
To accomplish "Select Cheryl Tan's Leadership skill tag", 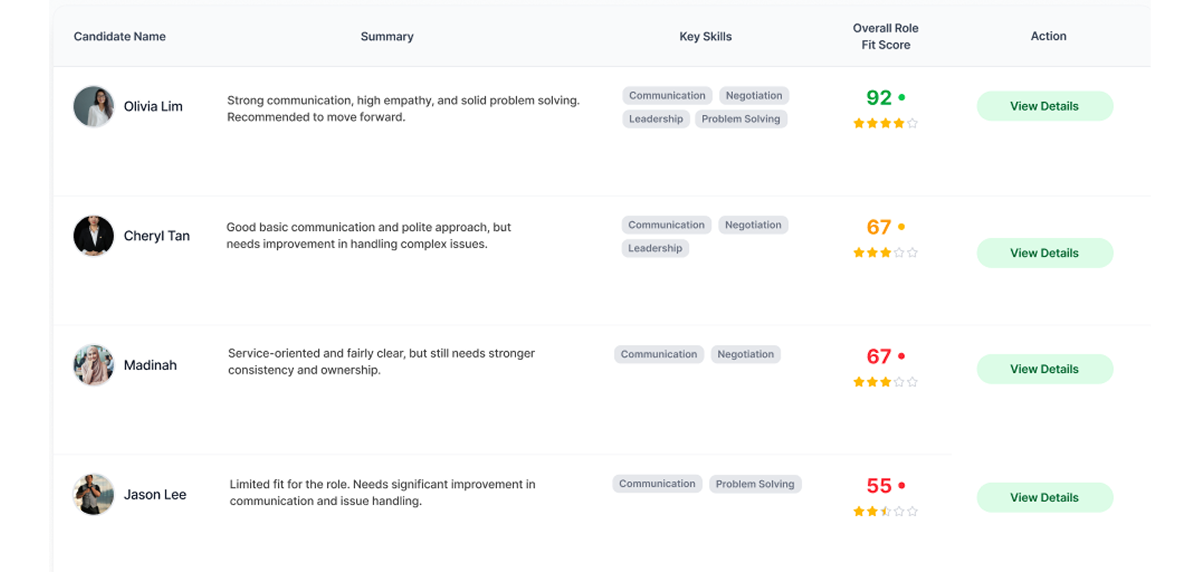I will click(x=655, y=248).
